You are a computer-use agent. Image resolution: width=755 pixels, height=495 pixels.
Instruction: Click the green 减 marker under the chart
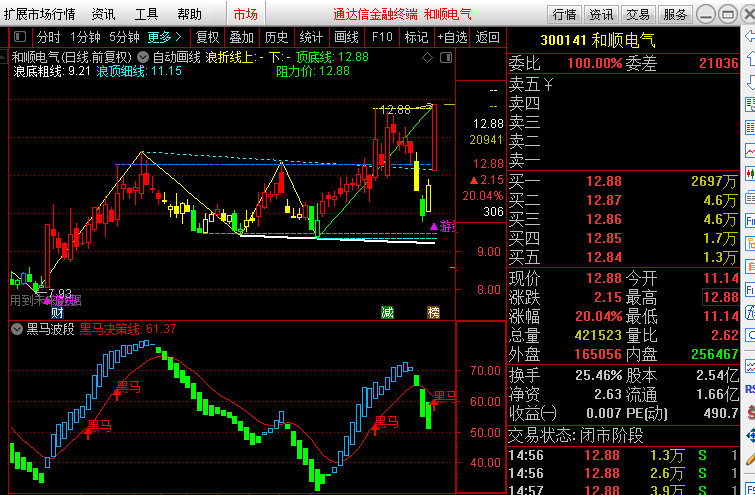[x=388, y=313]
